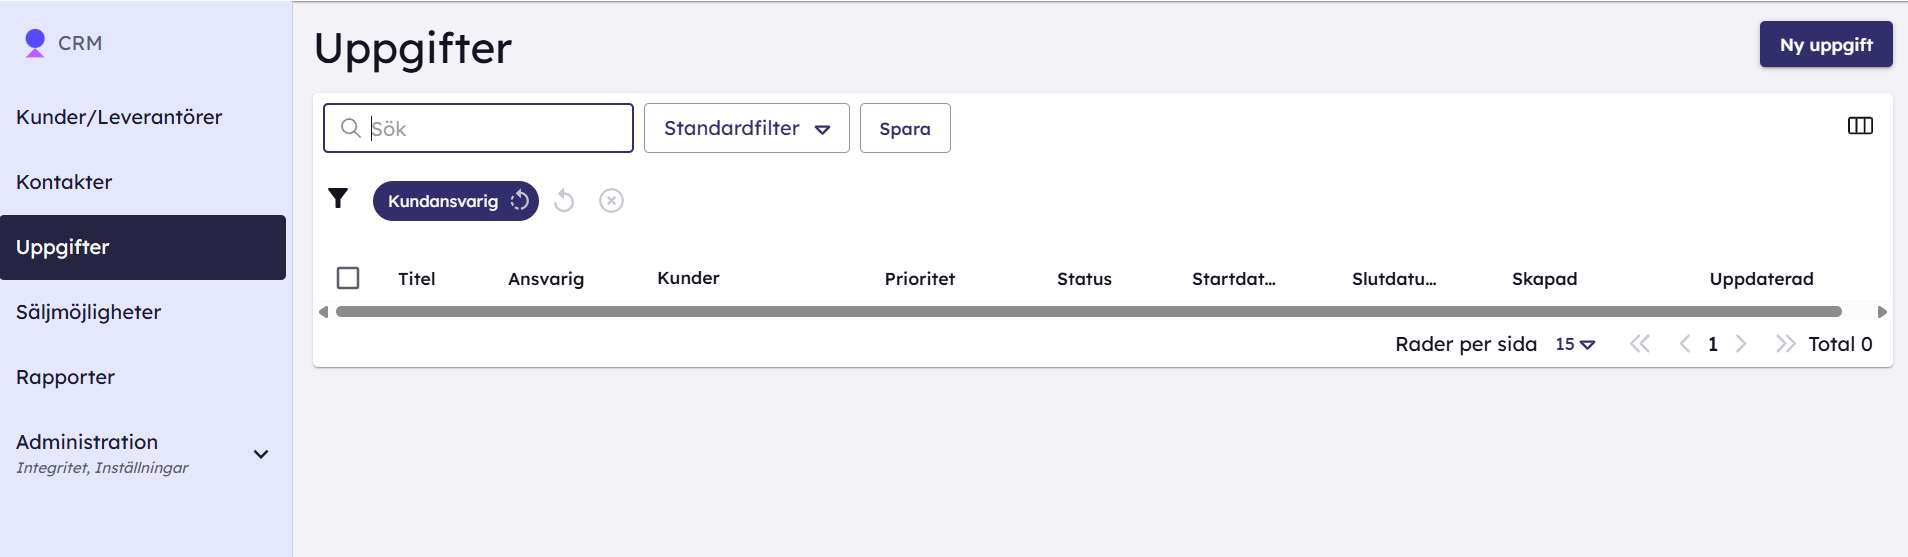This screenshot has height=557, width=1908.
Task: Reset the Kundansvarig filter chip arrow icon
Action: pos(519,201)
